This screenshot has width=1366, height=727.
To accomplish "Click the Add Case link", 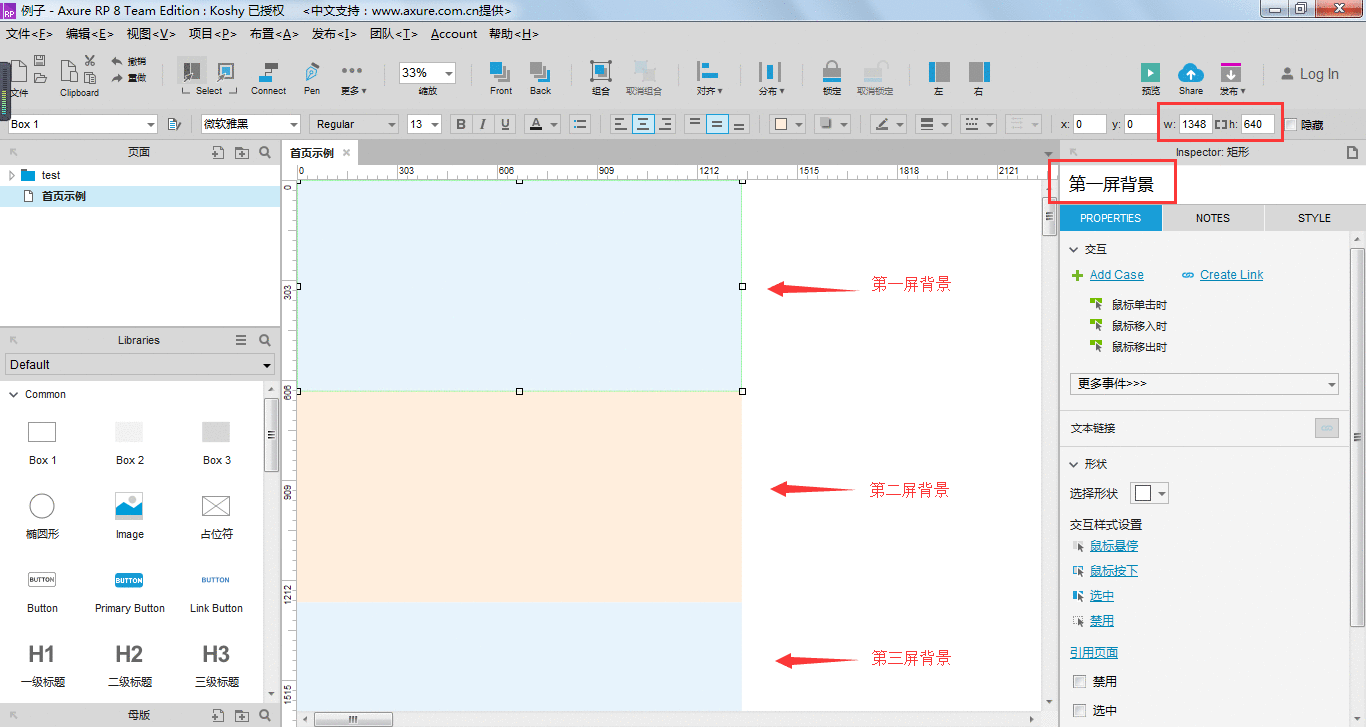I will (1117, 275).
